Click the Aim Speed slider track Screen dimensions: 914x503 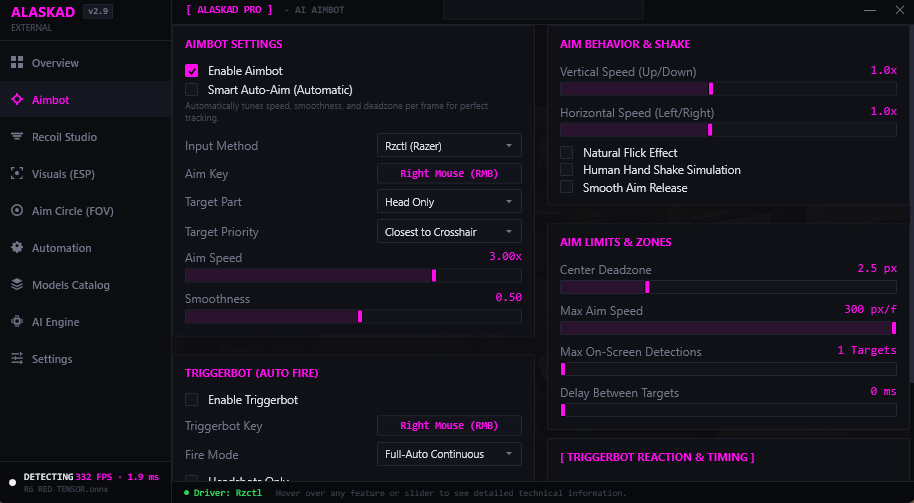353,275
